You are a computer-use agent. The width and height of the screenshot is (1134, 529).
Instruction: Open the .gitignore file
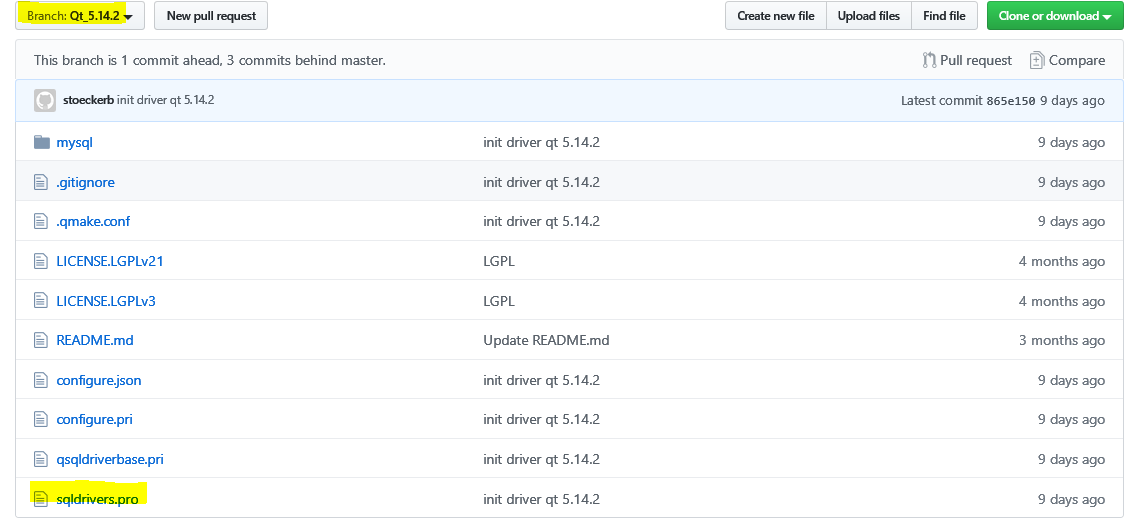pos(85,182)
